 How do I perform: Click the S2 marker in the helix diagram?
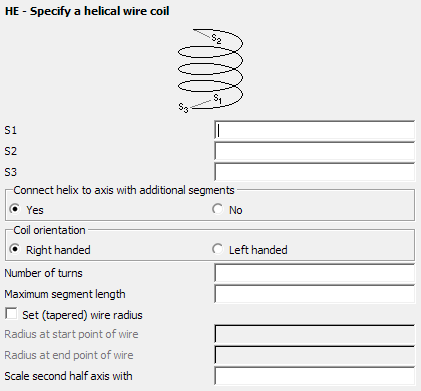coord(217,39)
